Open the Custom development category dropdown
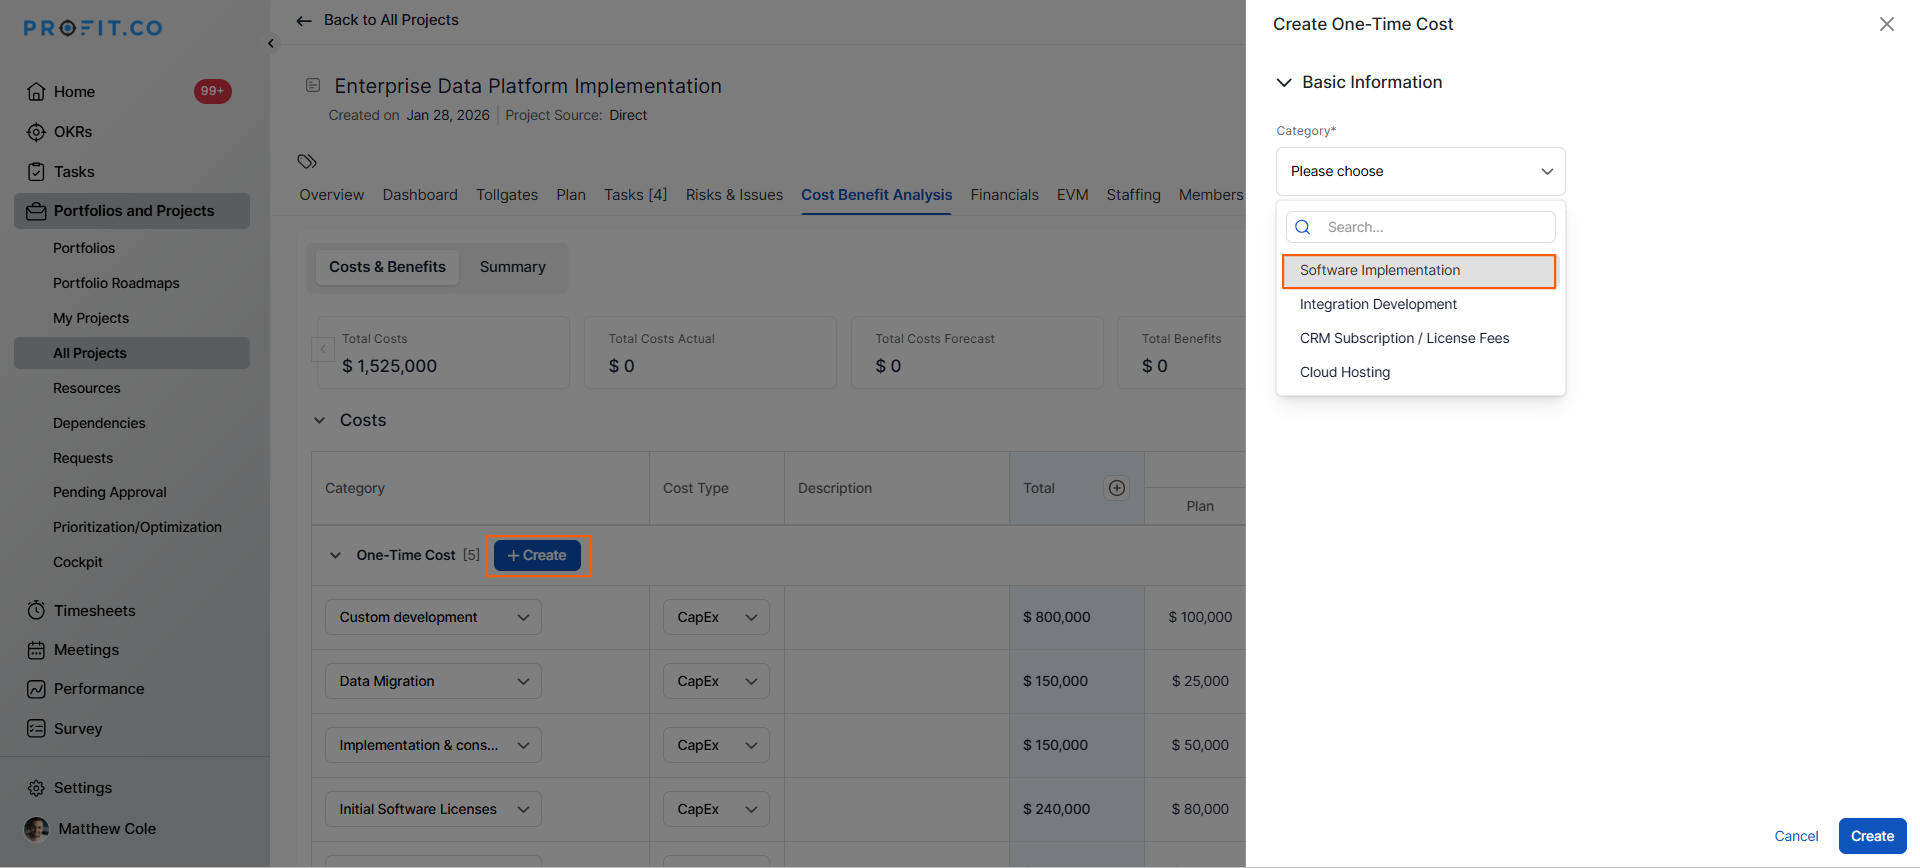This screenshot has width=1920, height=868. click(x=433, y=617)
